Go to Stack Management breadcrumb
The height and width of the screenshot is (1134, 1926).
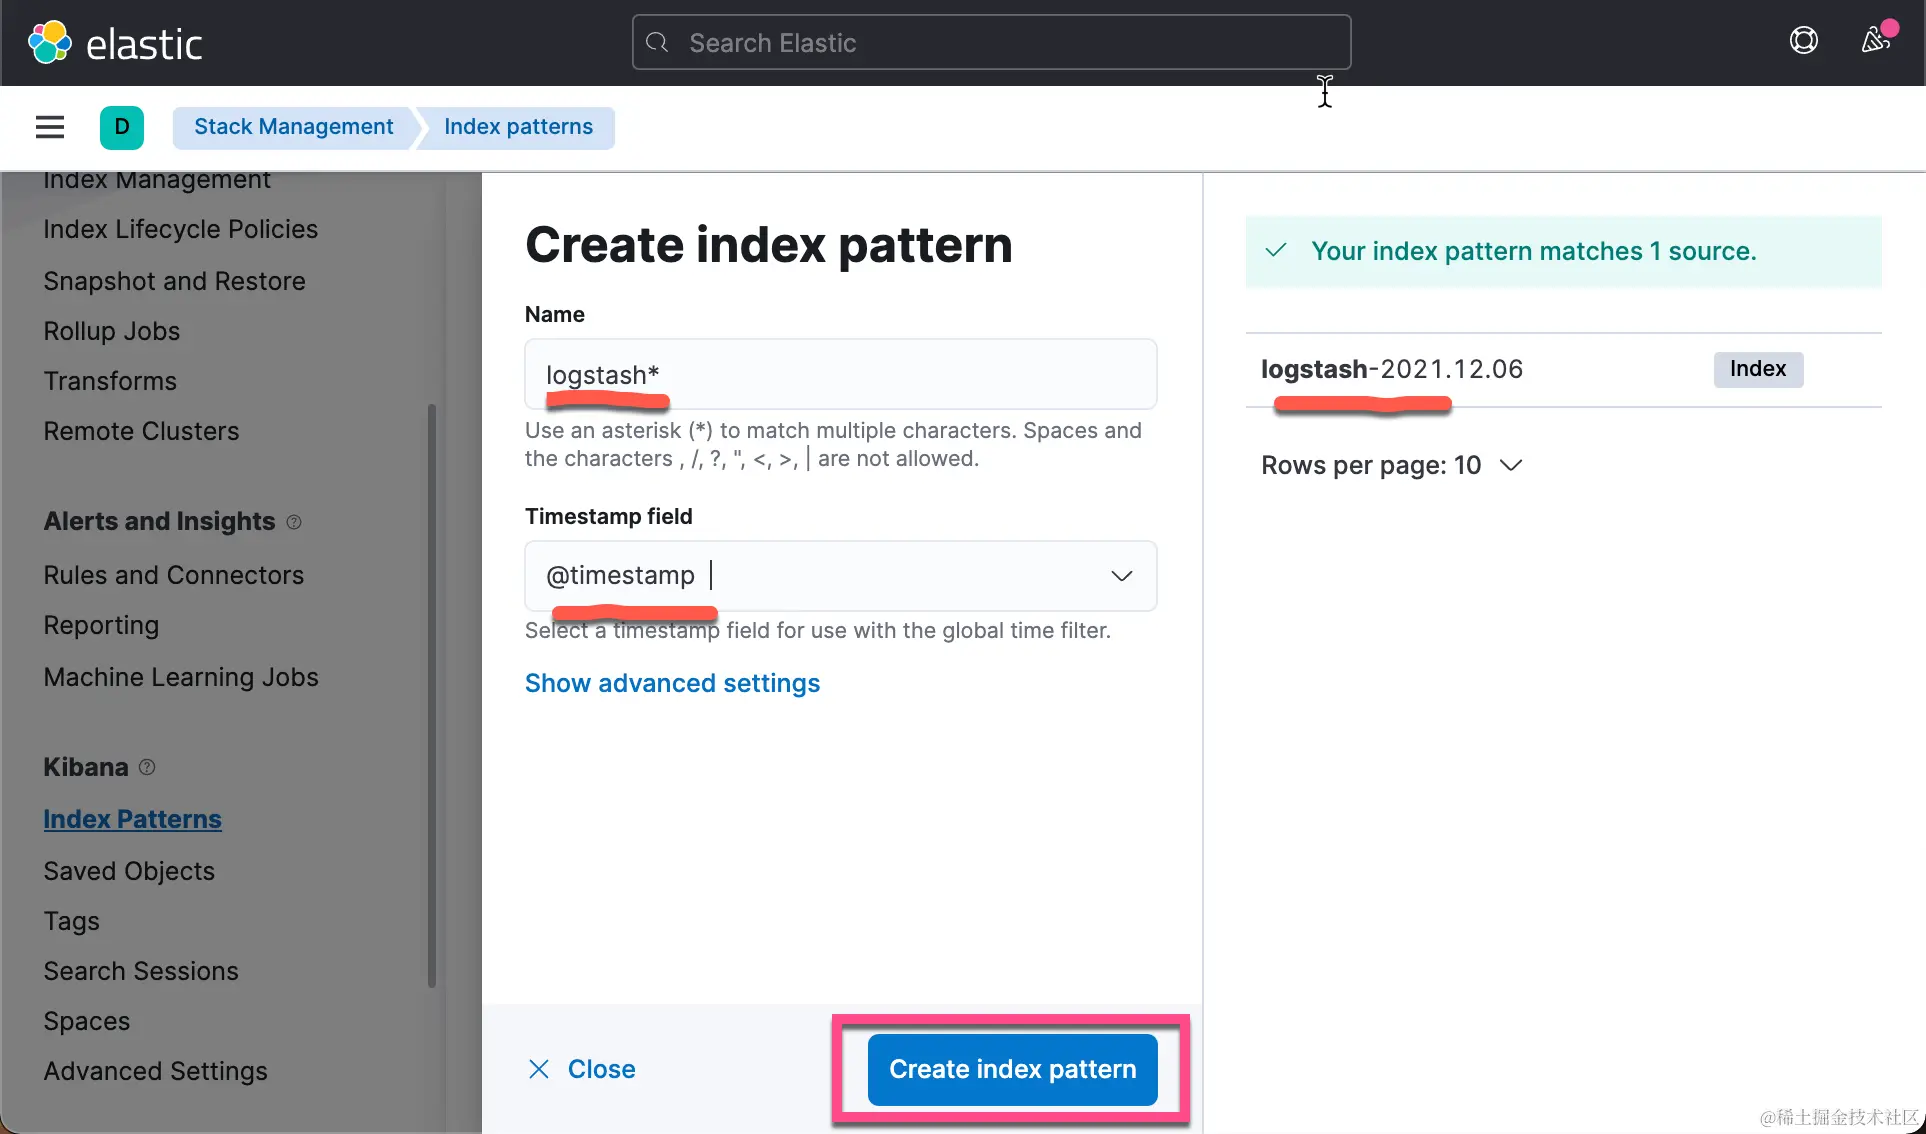point(293,127)
